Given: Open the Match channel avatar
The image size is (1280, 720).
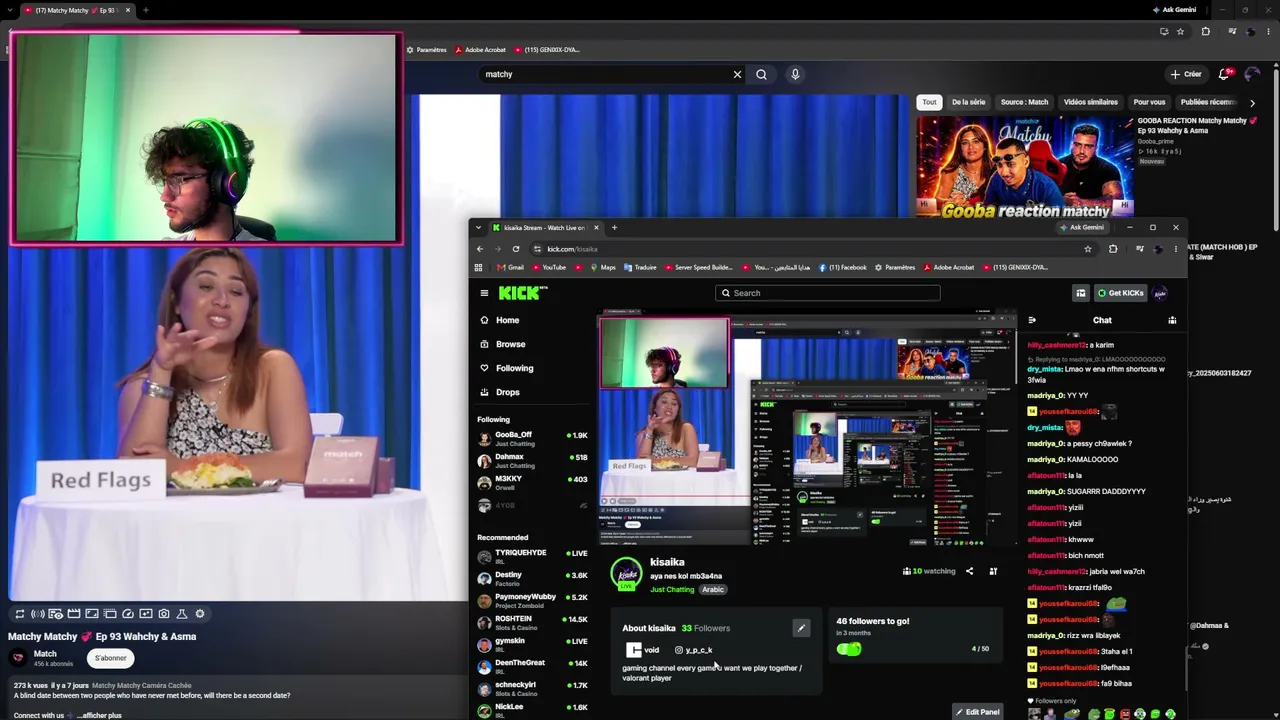Looking at the screenshot, I should [x=18, y=657].
